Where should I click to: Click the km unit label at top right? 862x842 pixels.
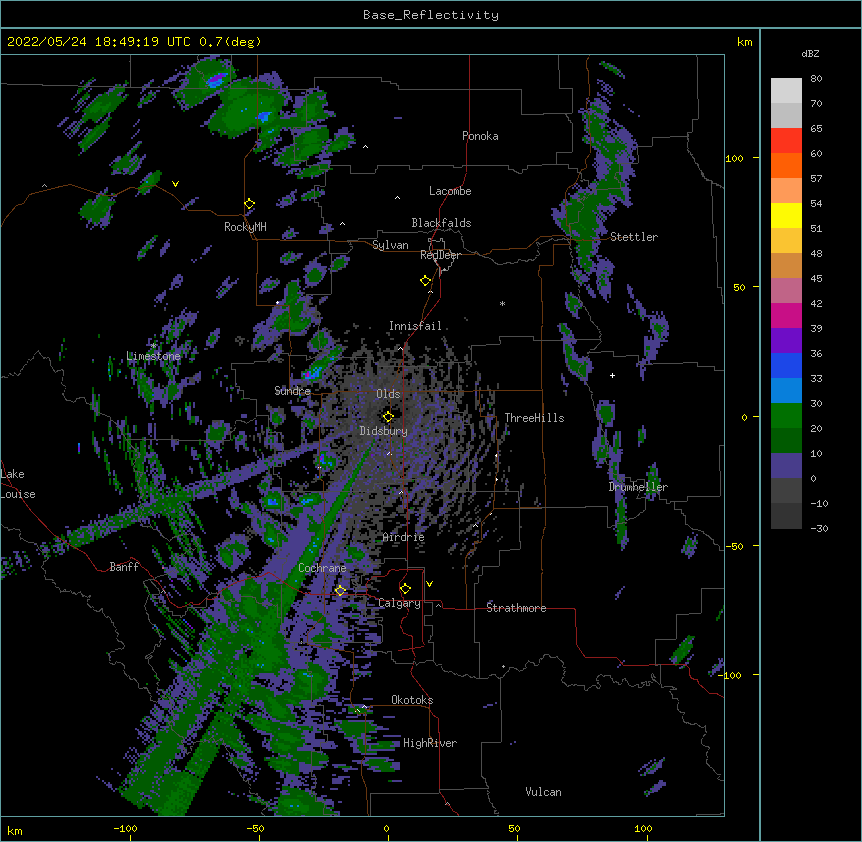point(745,42)
